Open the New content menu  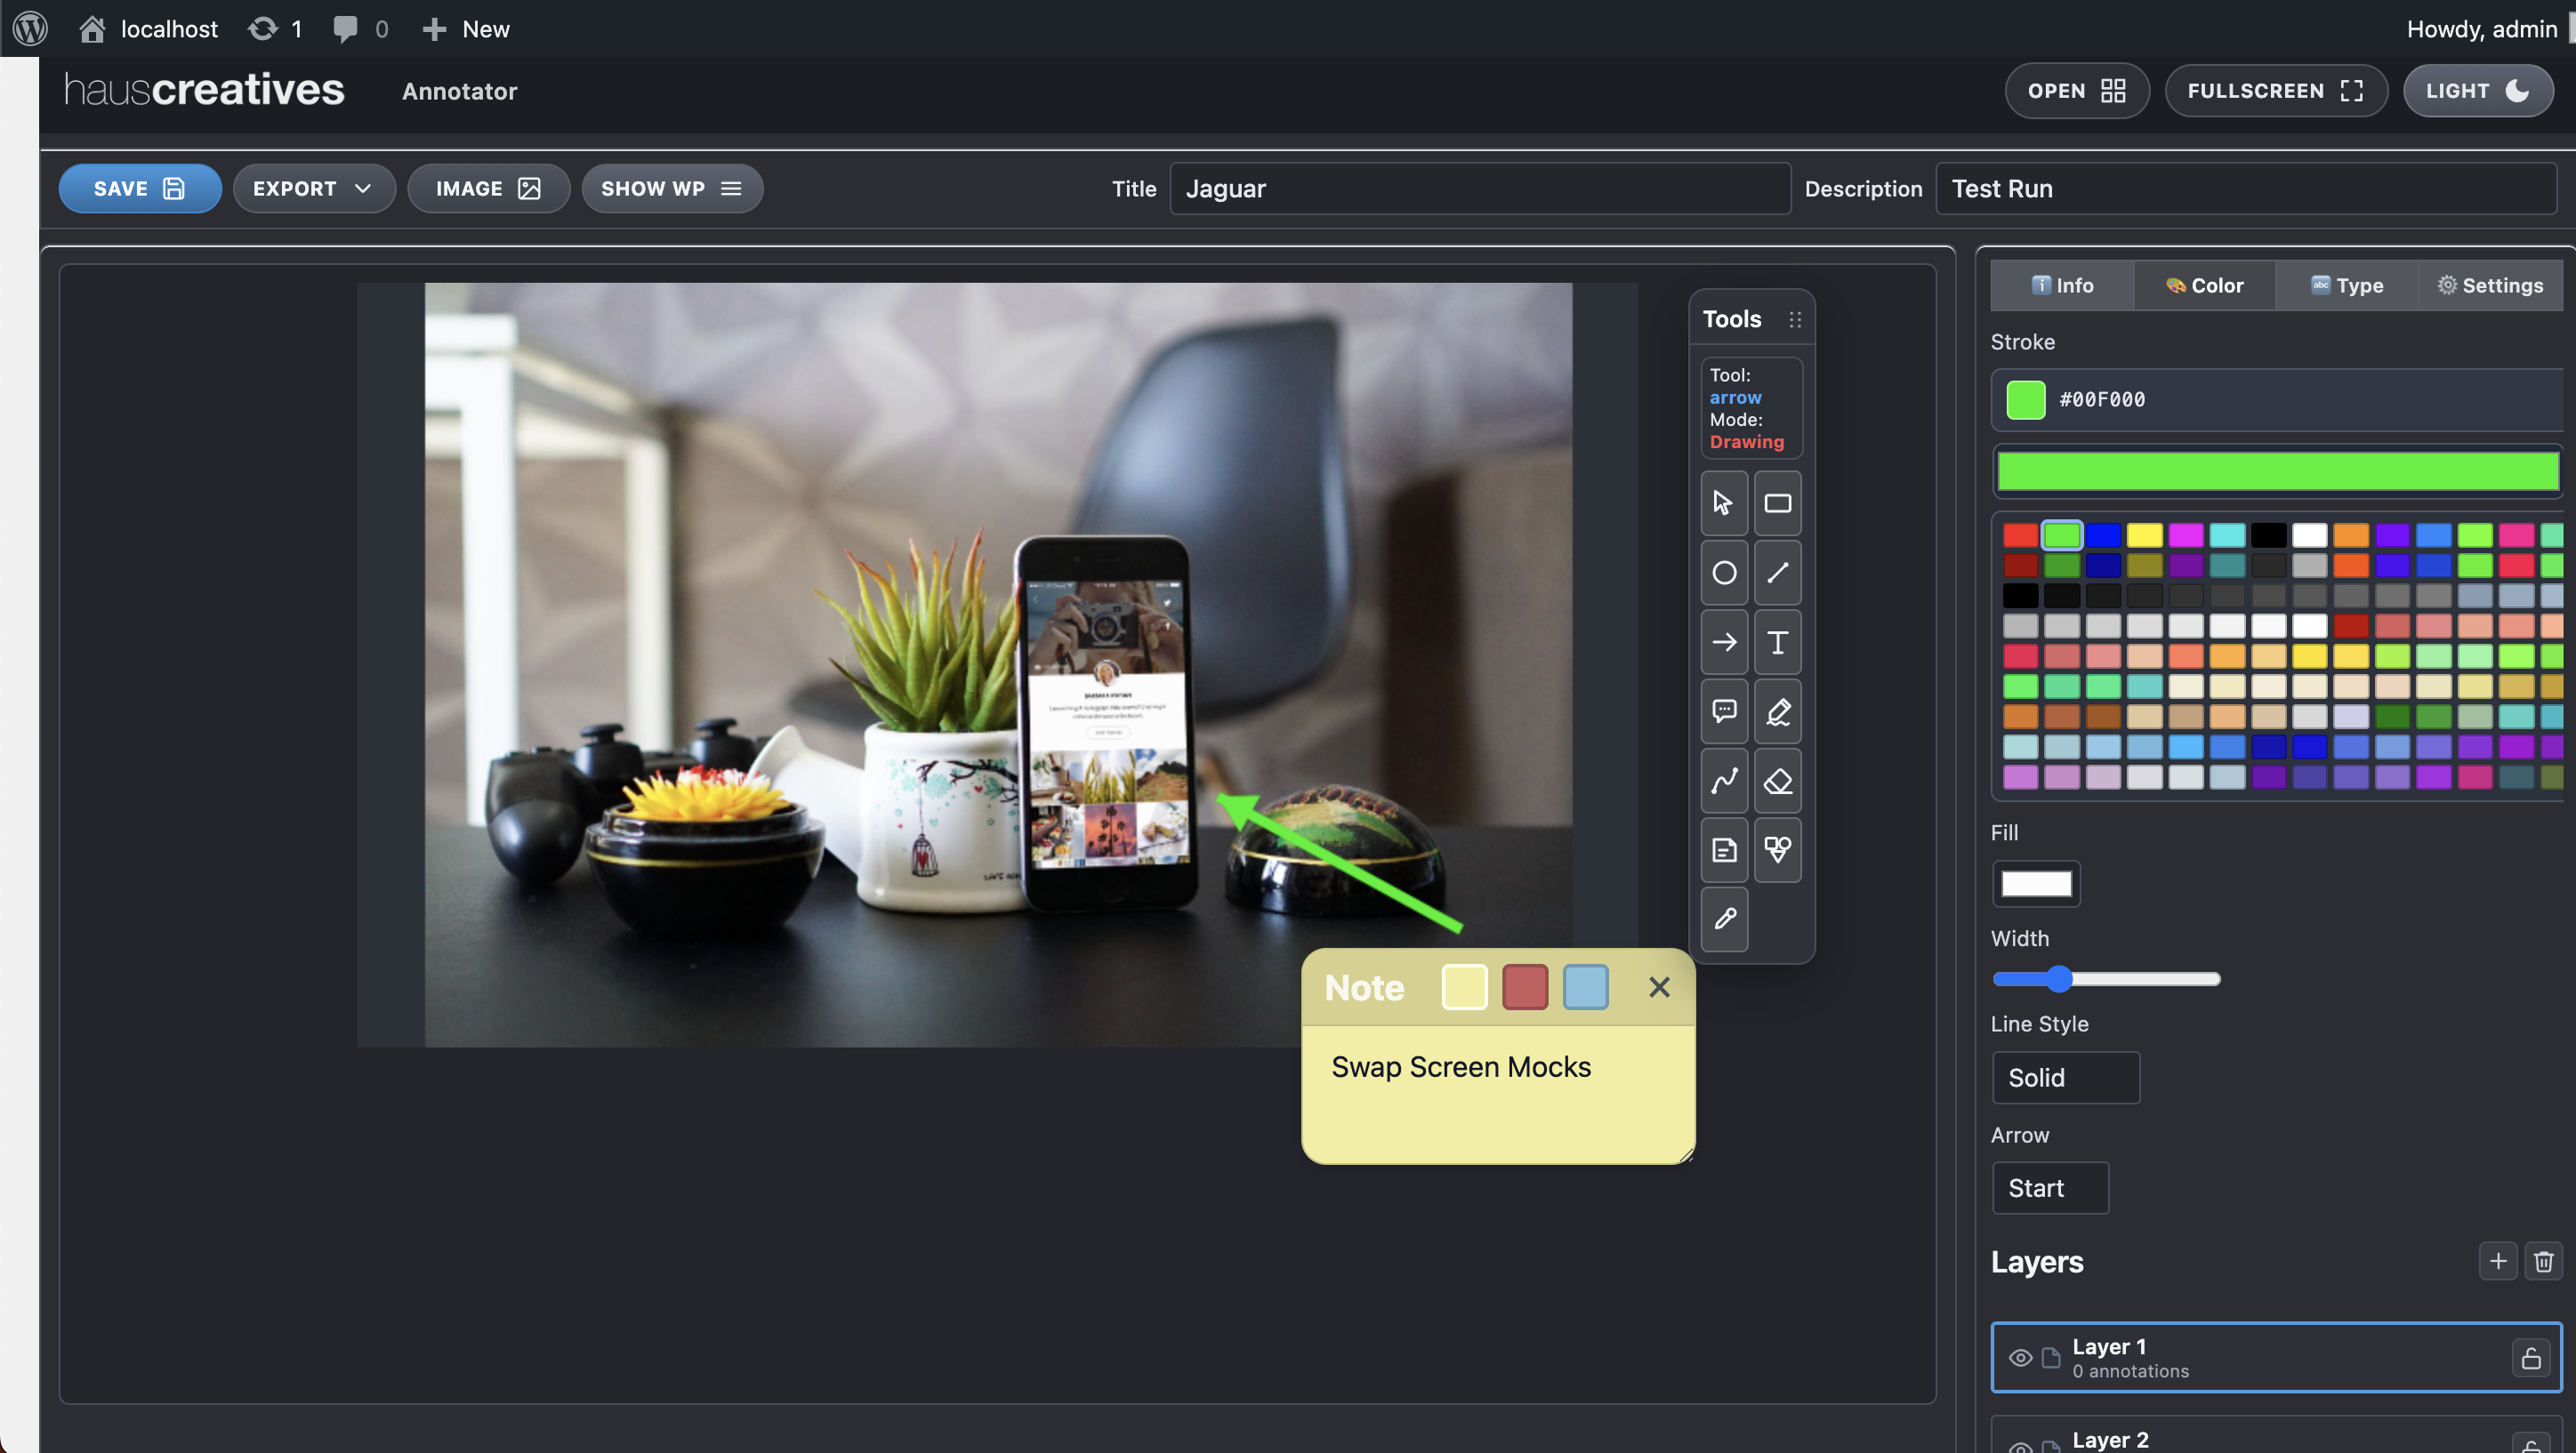466,28
